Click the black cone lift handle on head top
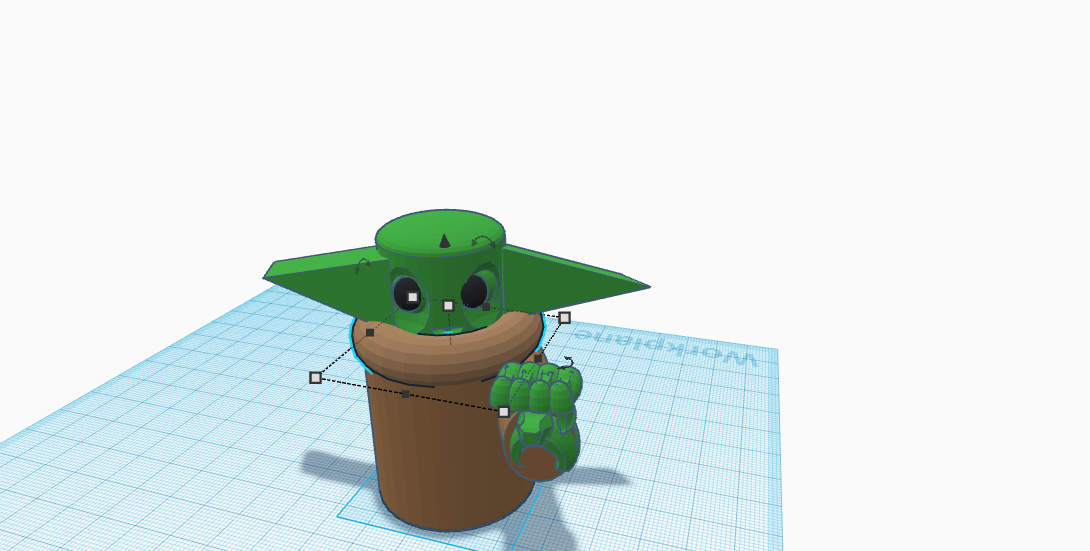The width and height of the screenshot is (1090, 551). [x=445, y=240]
